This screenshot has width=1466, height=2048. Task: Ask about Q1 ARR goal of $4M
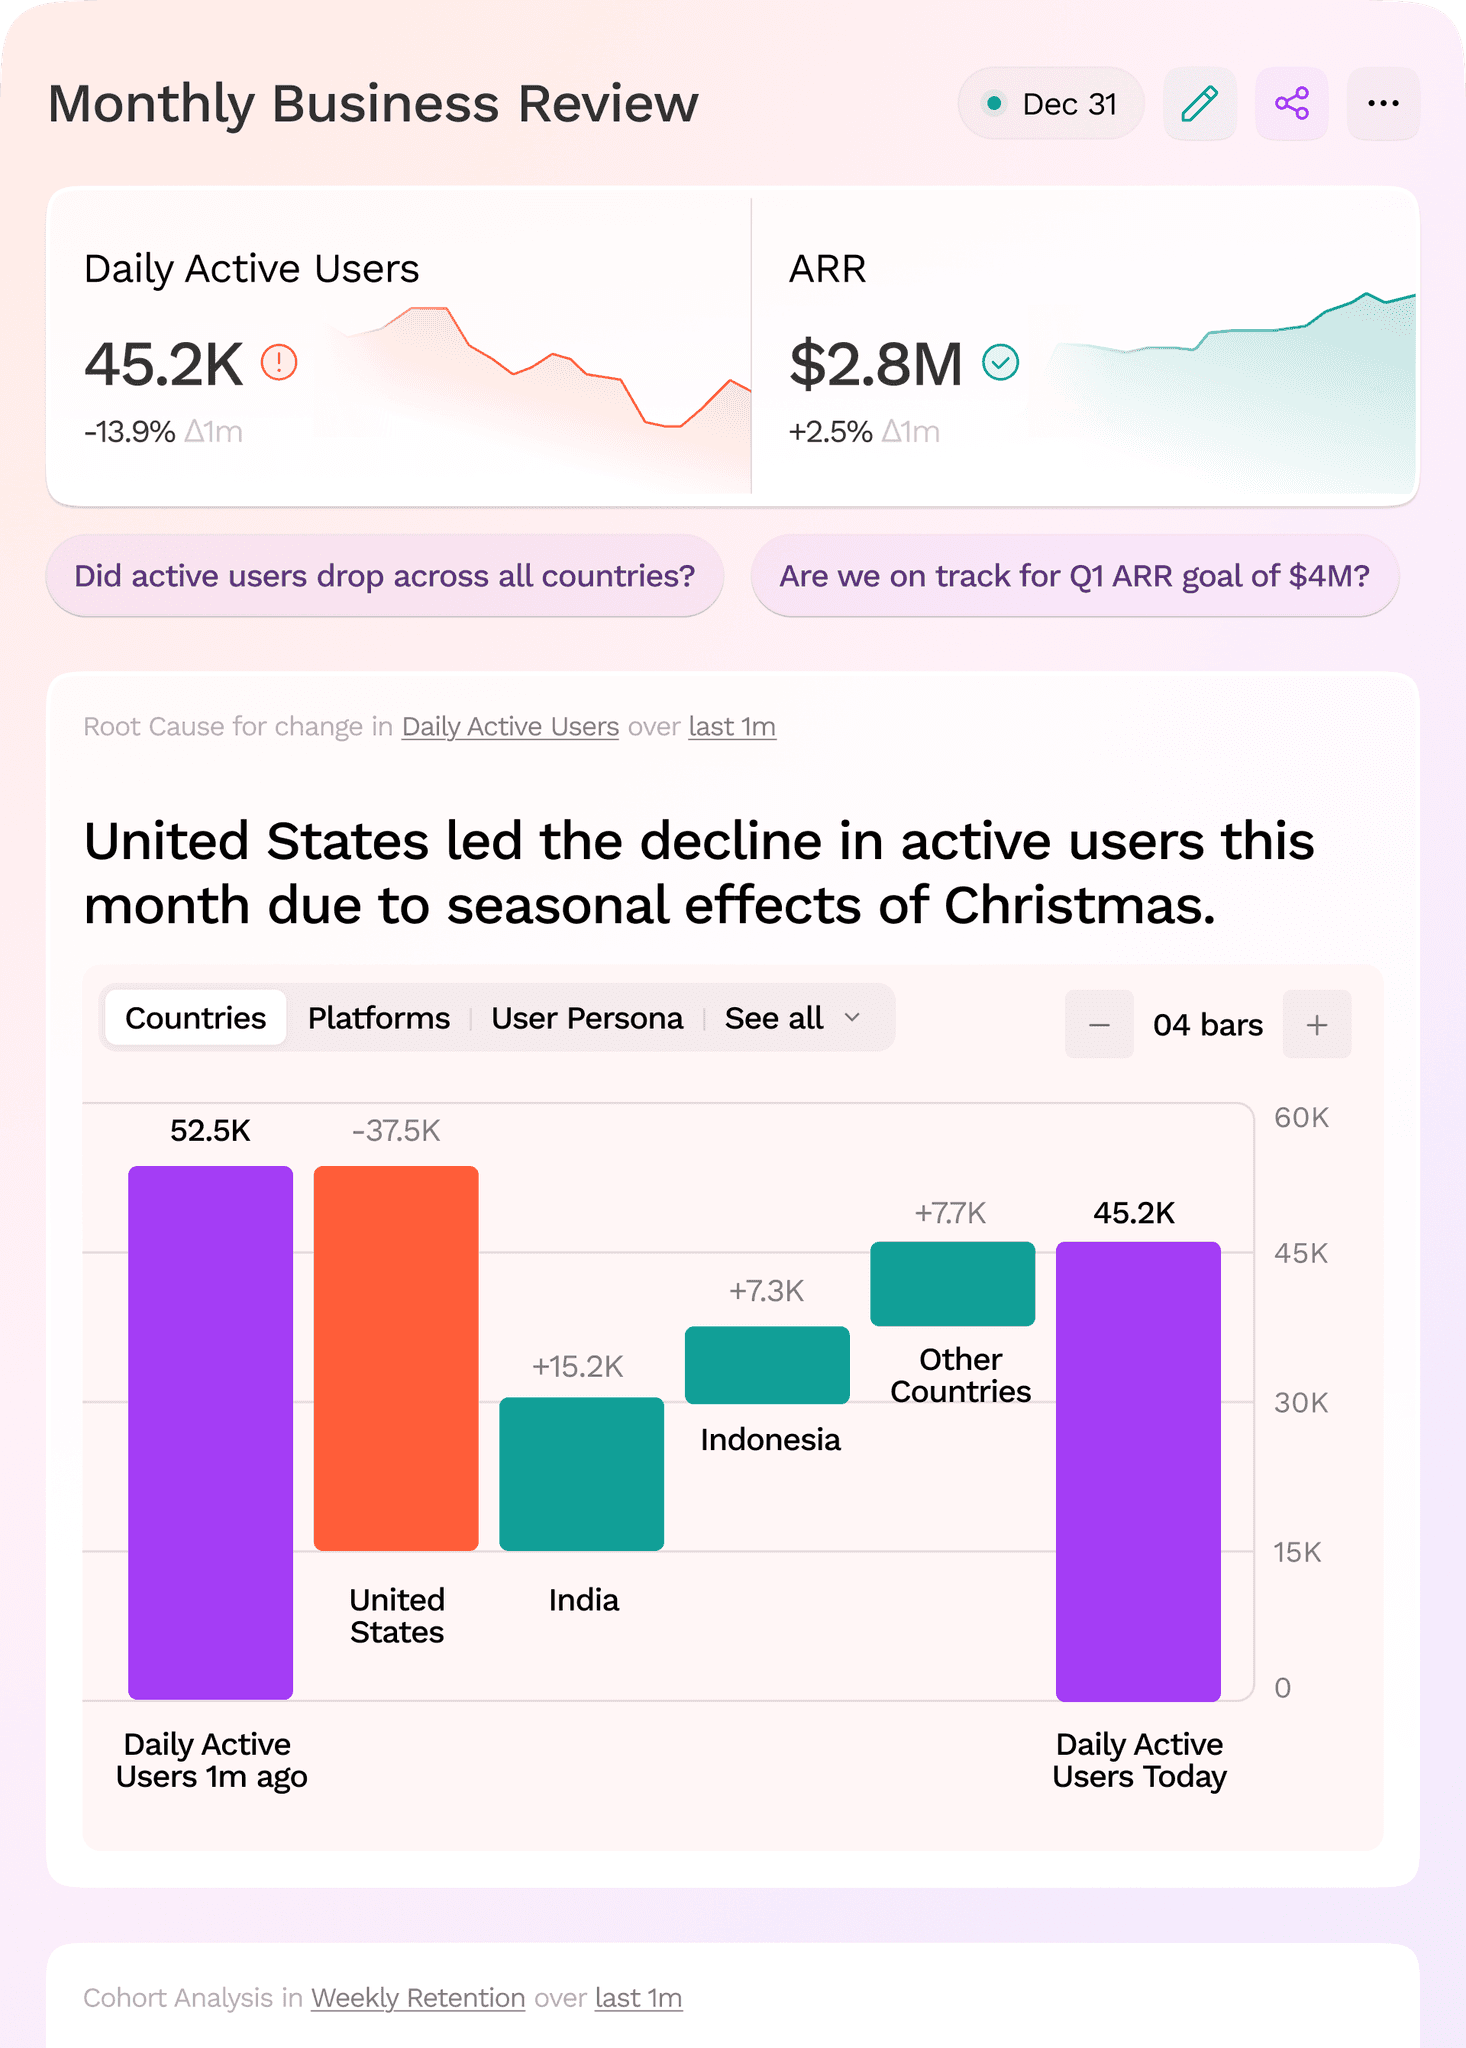pos(1075,576)
